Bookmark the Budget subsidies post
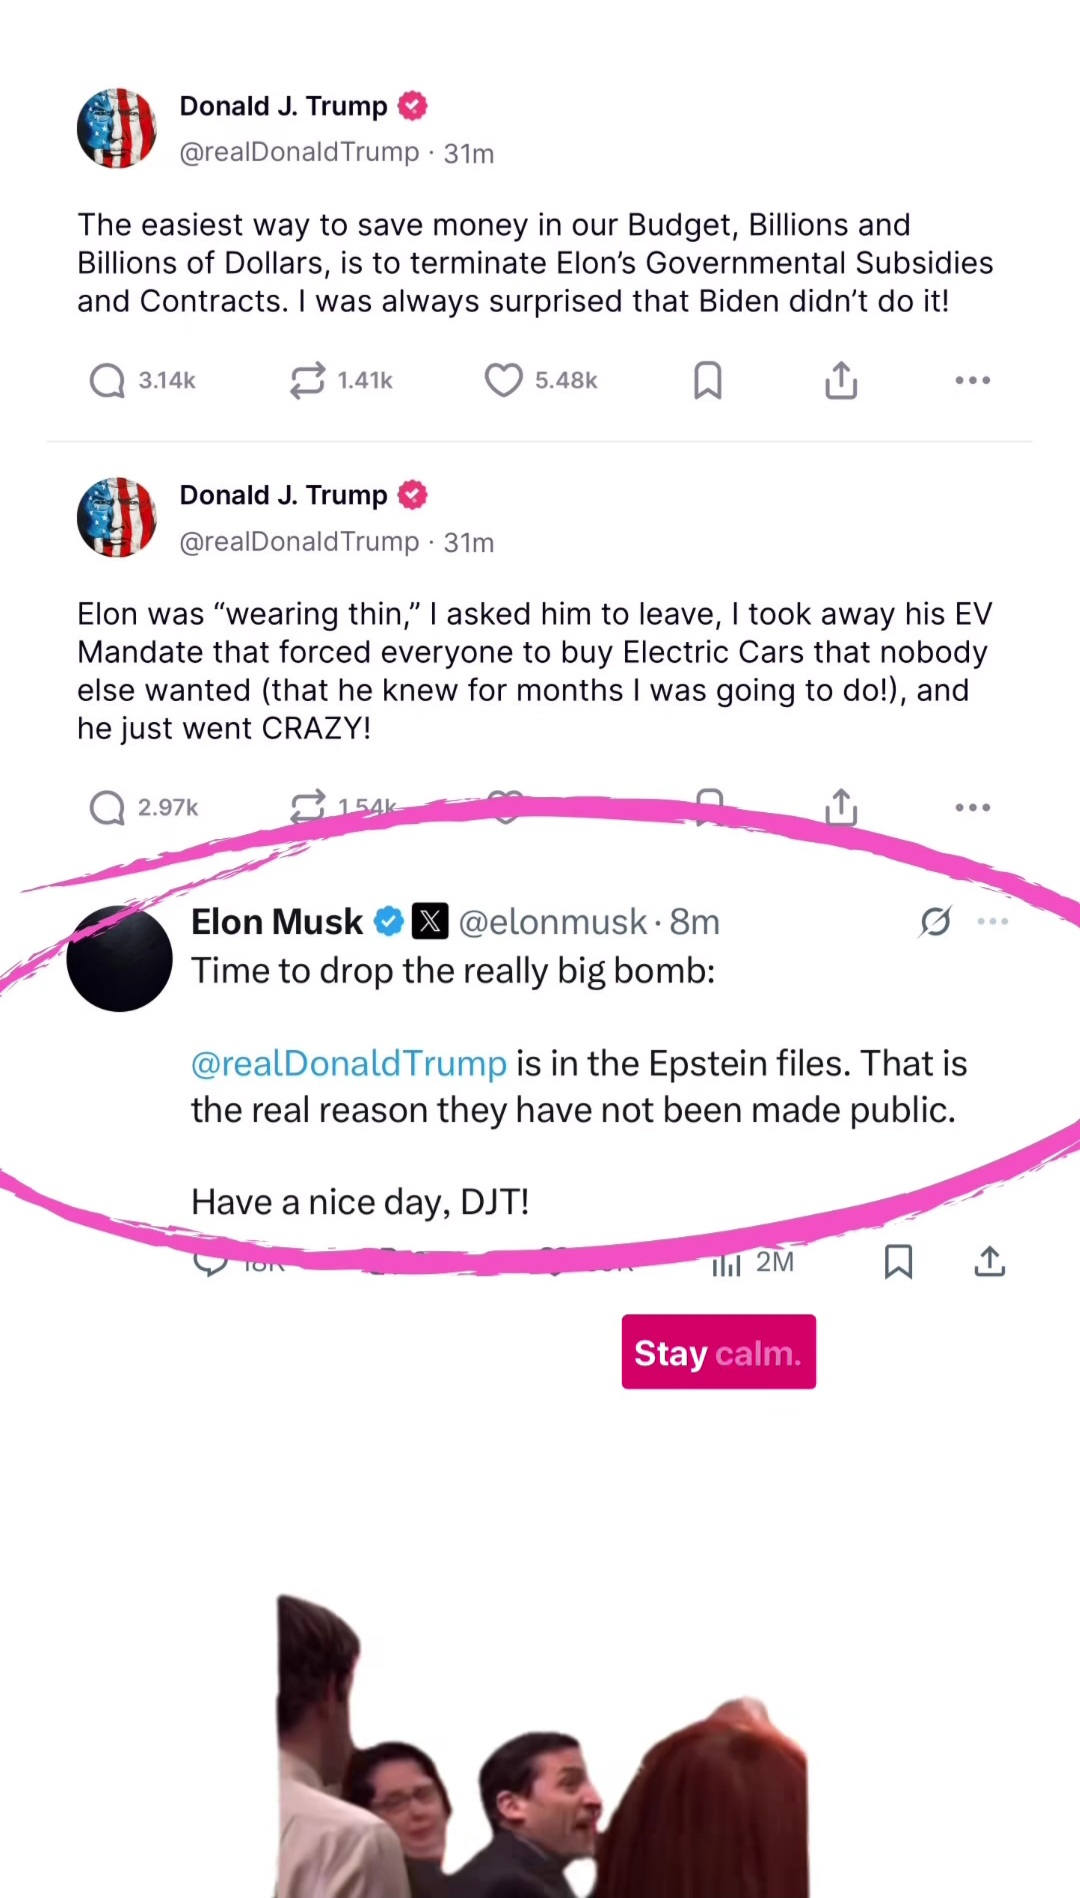Viewport: 1080px width, 1898px height. click(x=708, y=381)
